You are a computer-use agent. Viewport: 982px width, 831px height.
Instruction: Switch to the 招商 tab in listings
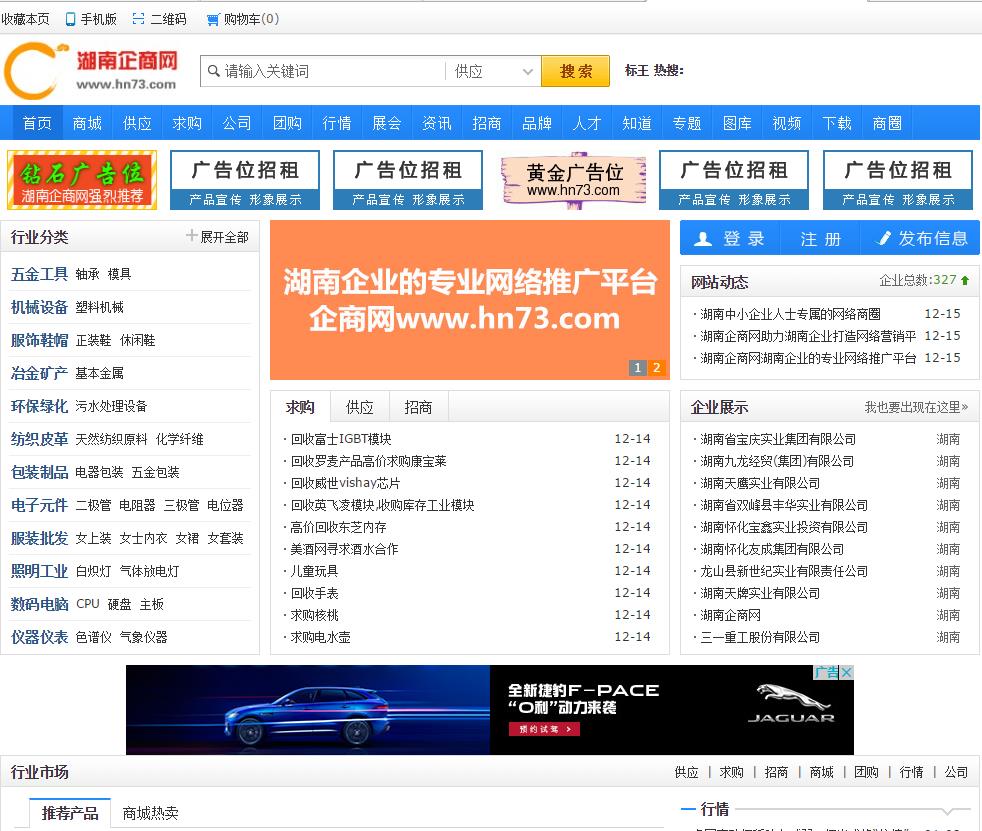click(x=418, y=407)
